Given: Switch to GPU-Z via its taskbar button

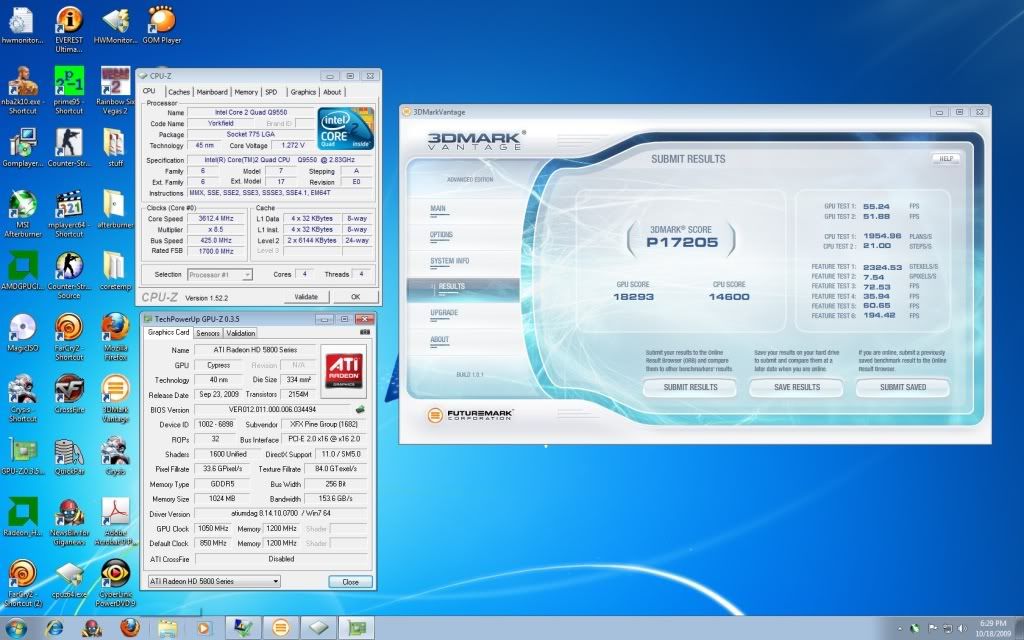Looking at the screenshot, I should [356, 628].
